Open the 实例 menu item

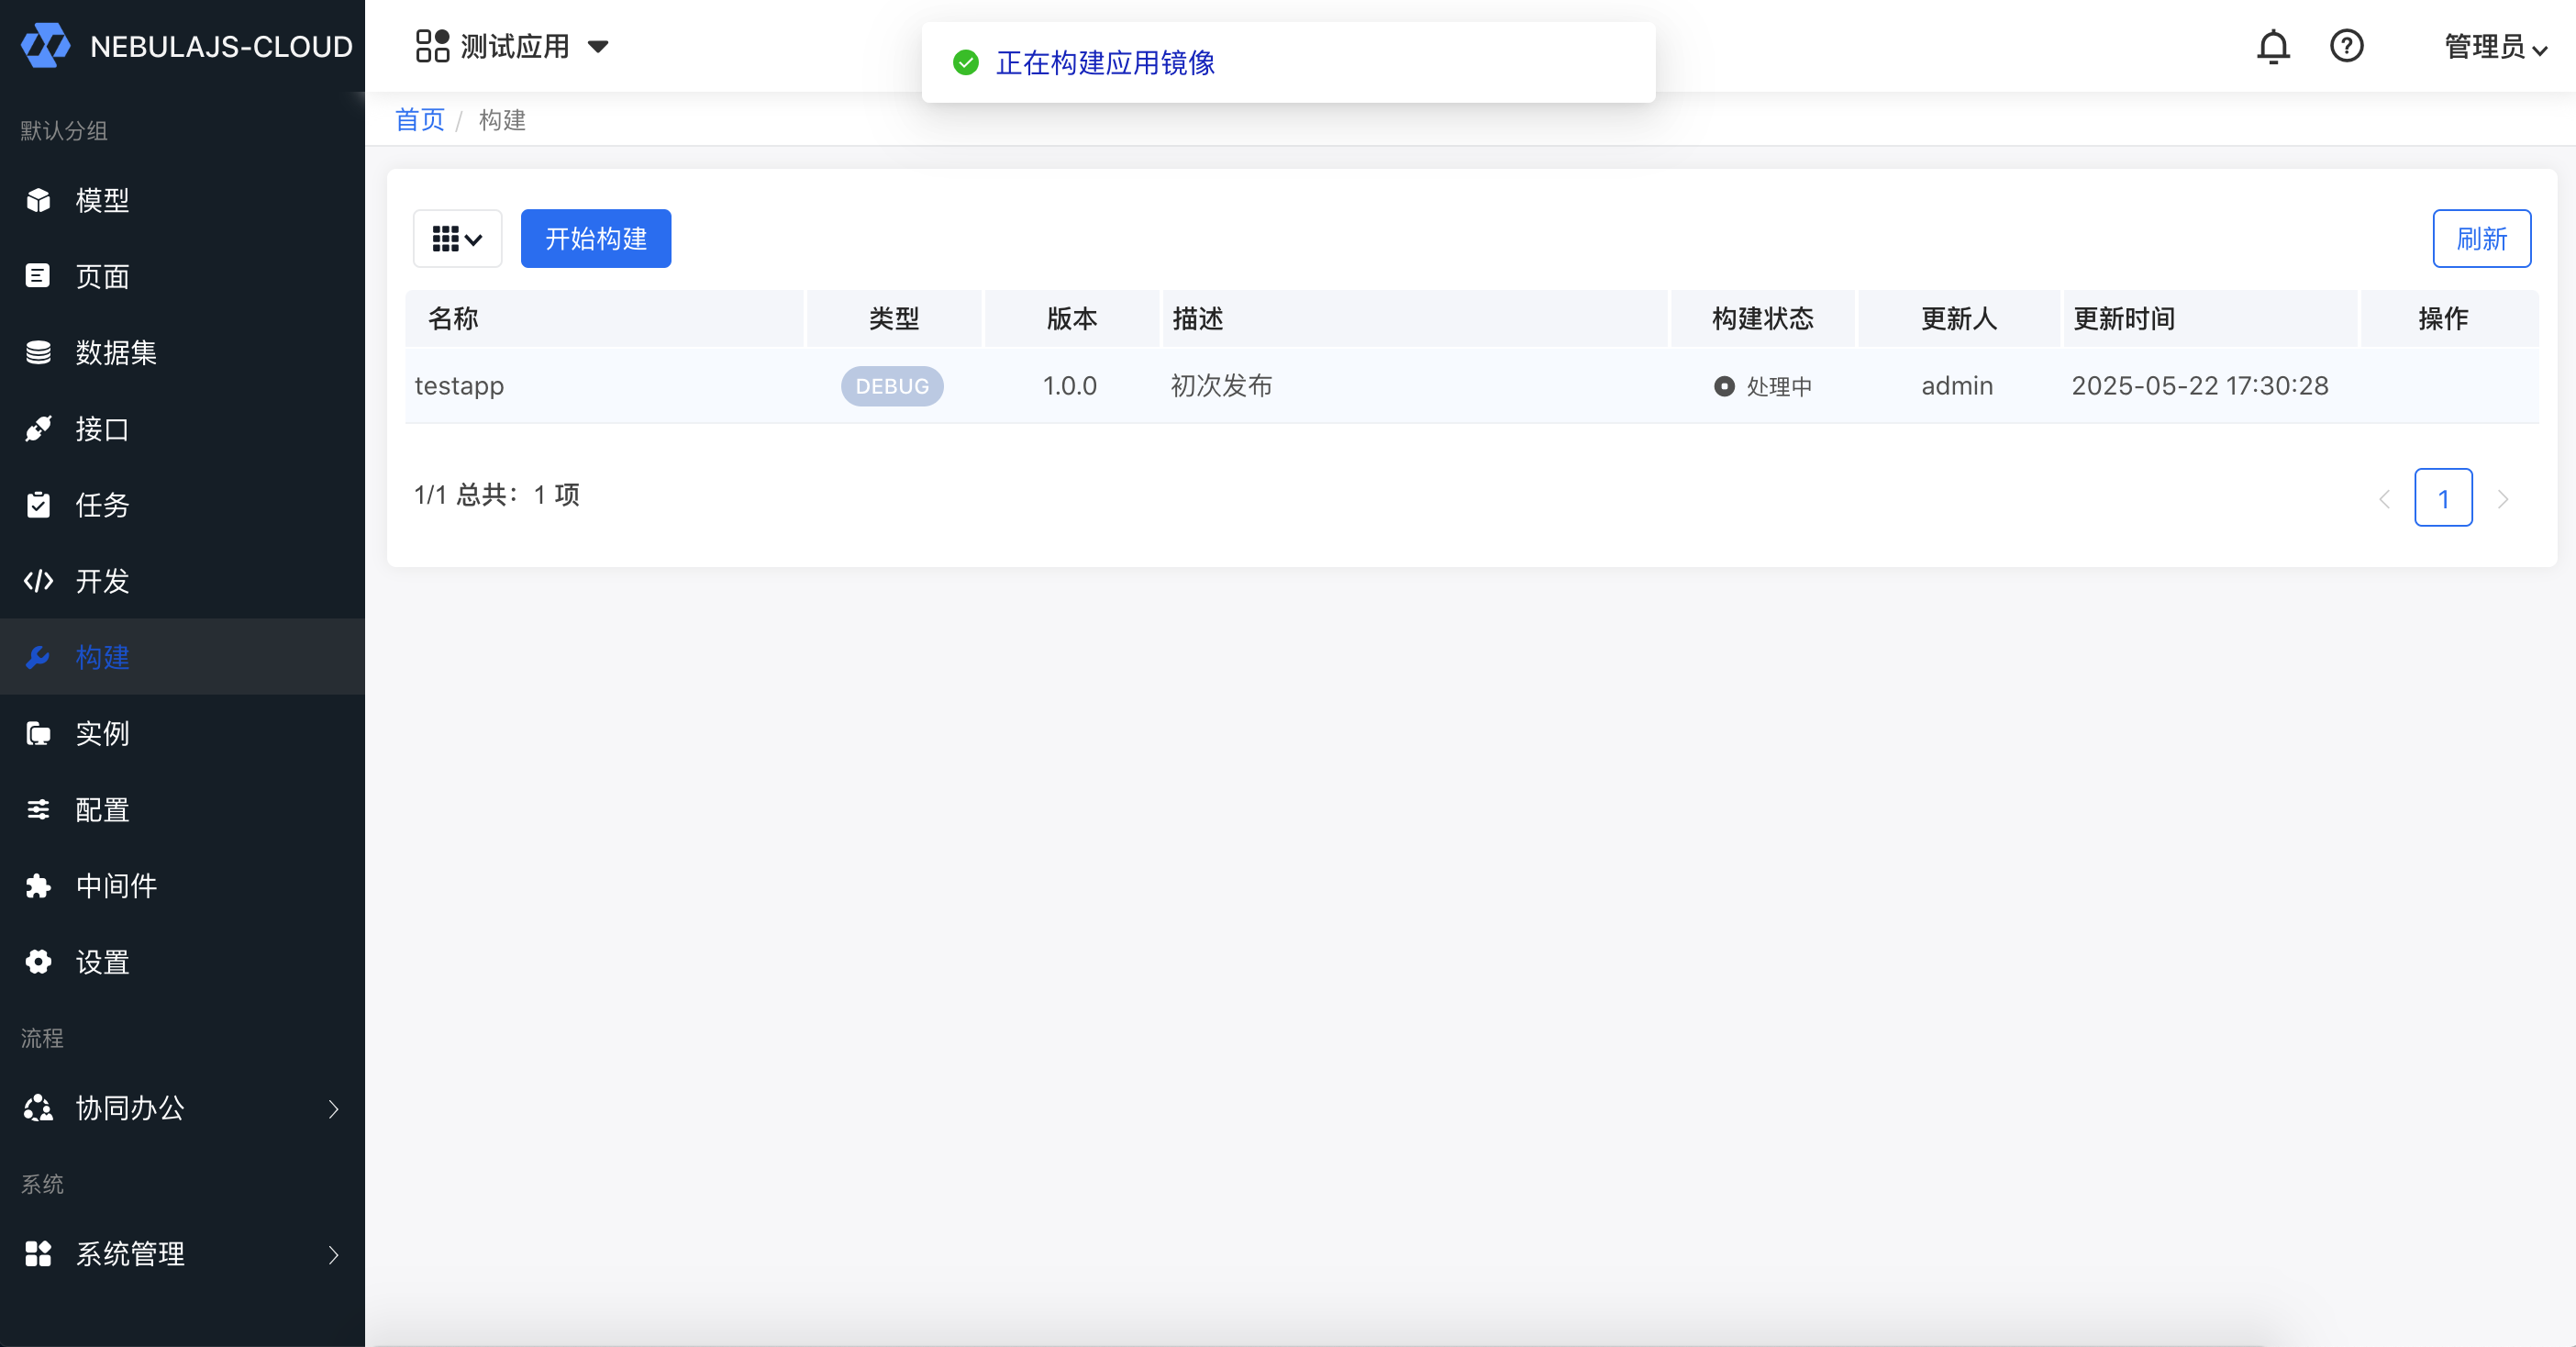102,734
